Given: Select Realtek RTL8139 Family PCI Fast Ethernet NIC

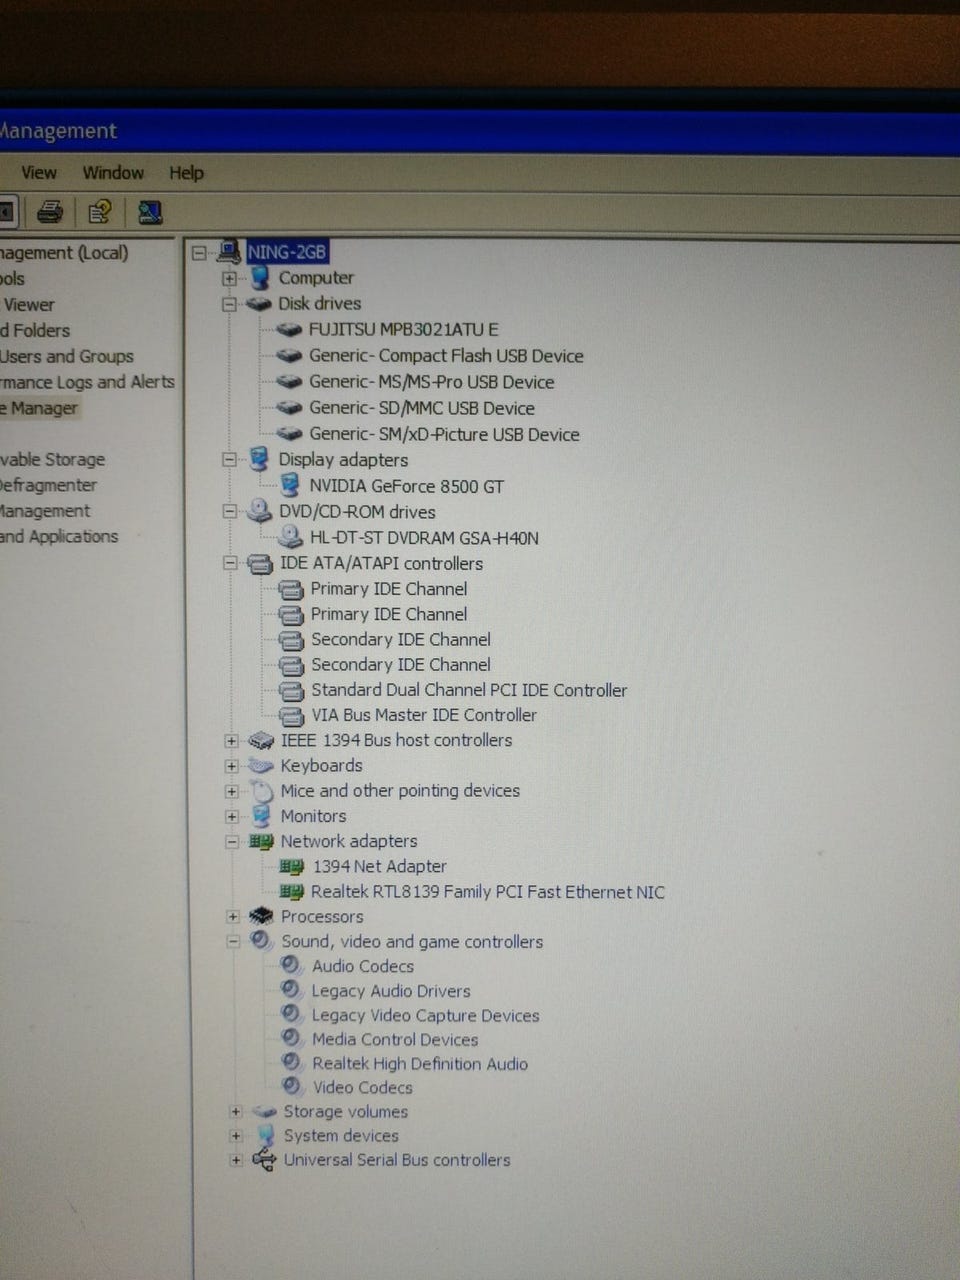Looking at the screenshot, I should pos(488,892).
